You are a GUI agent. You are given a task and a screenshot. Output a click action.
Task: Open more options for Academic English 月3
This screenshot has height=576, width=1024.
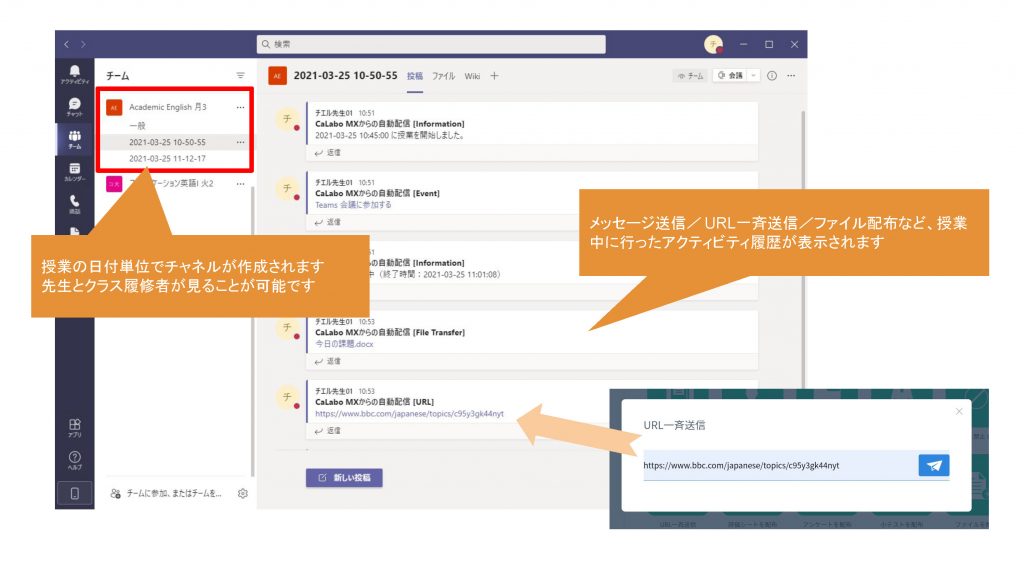pyautogui.click(x=240, y=107)
